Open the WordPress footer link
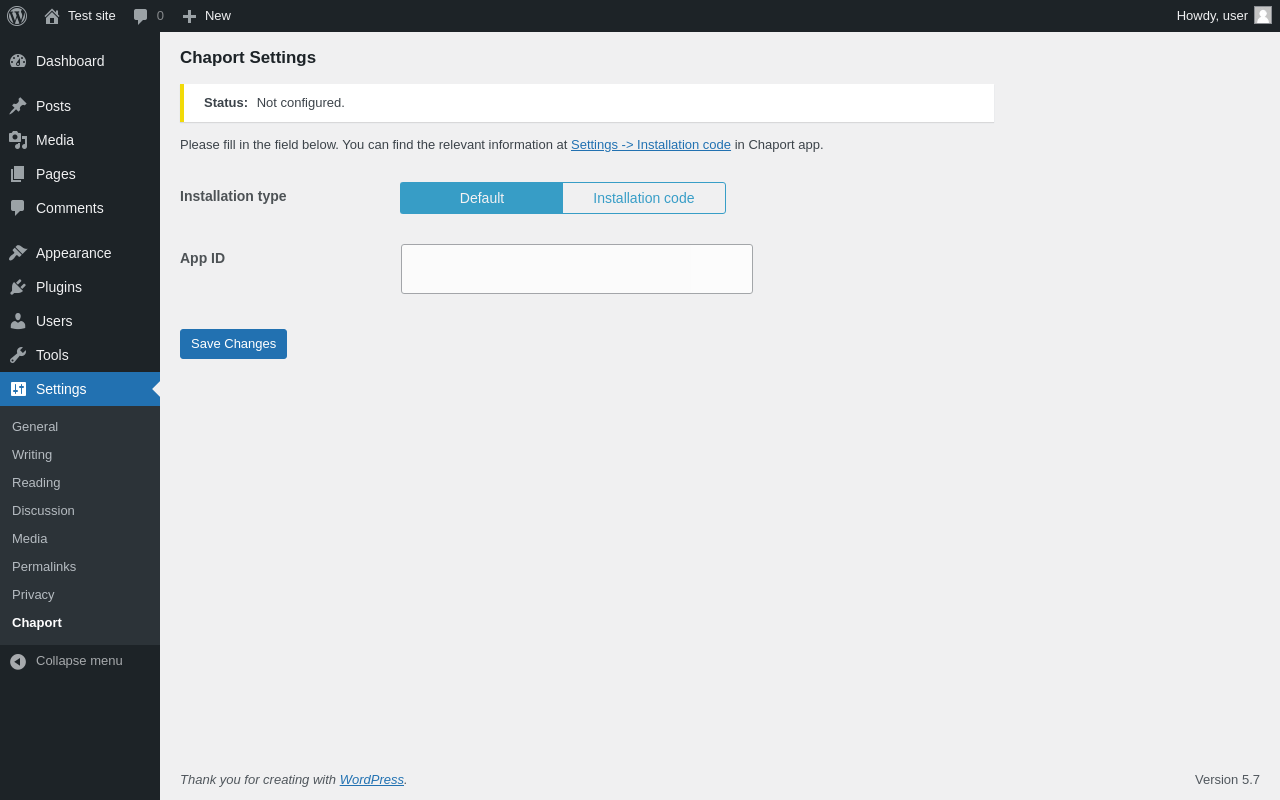 [372, 780]
